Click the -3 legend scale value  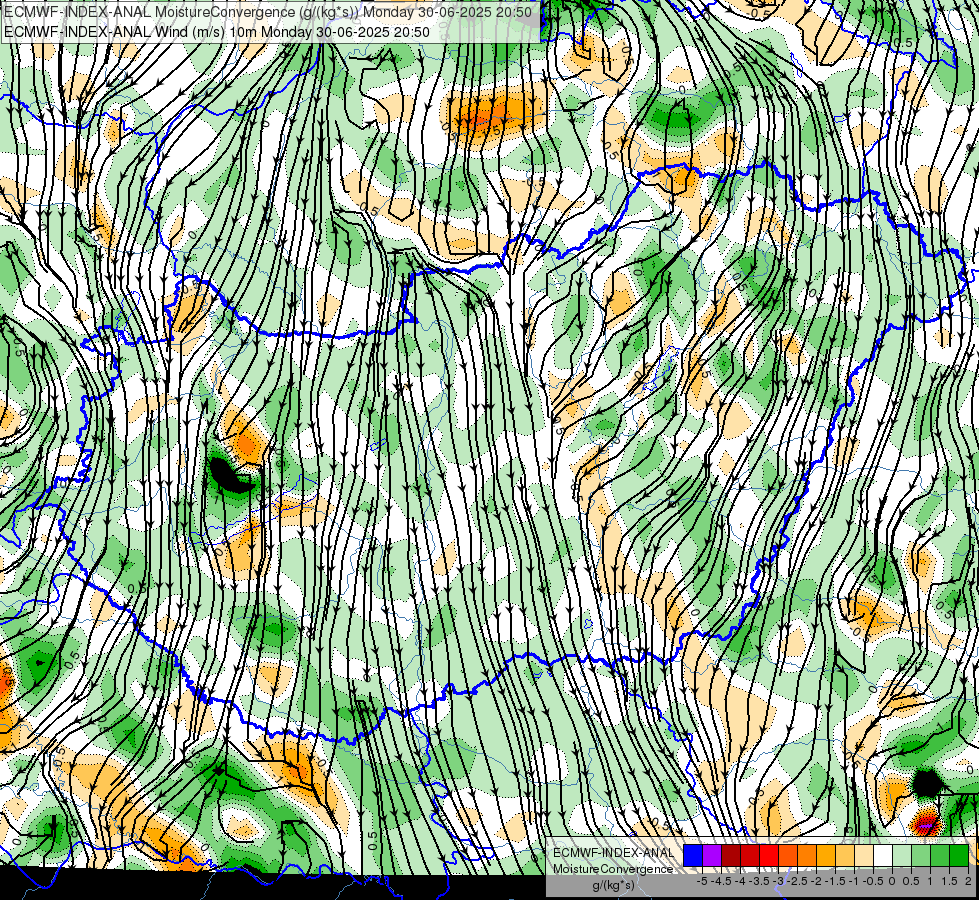point(779,881)
